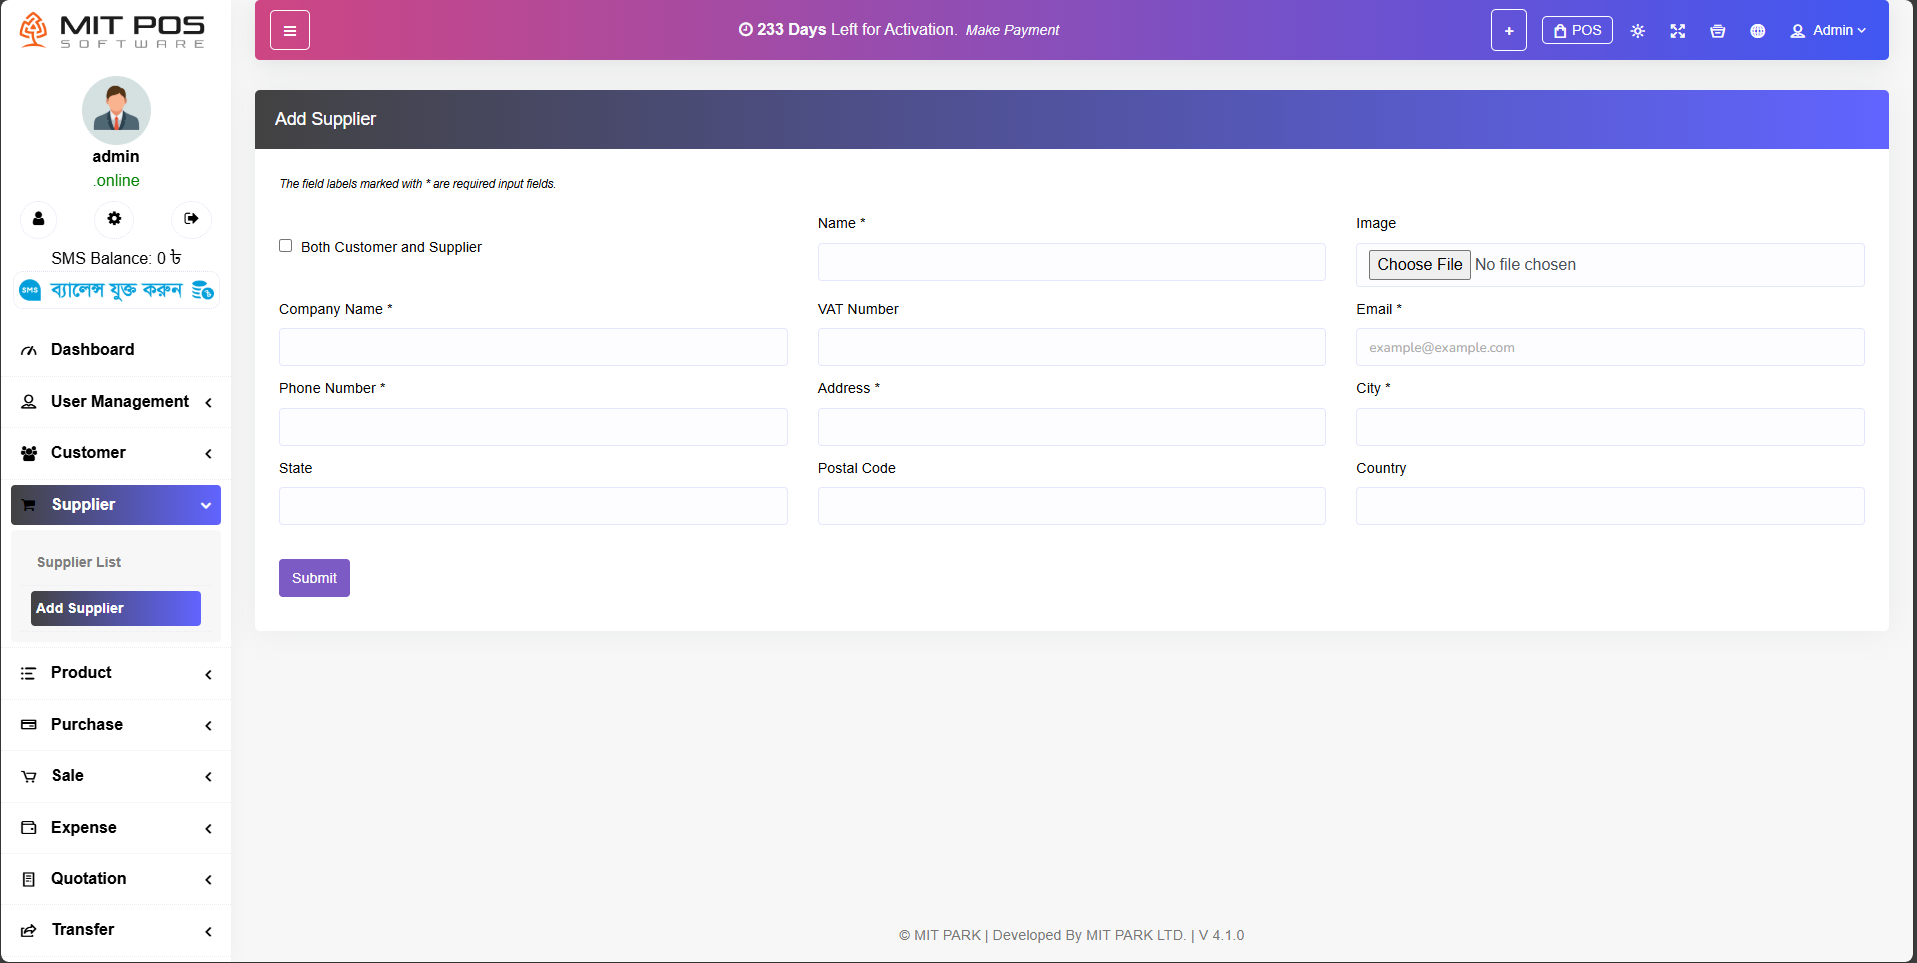Open Supplier List submenu item
Image resolution: width=1917 pixels, height=963 pixels.
click(79, 562)
